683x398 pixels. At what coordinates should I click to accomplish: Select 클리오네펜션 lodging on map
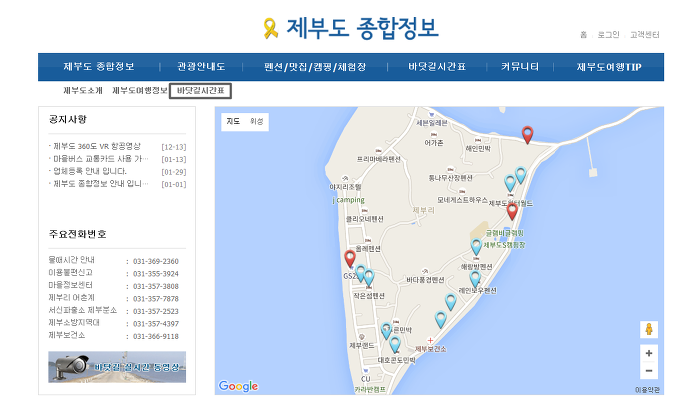(365, 219)
